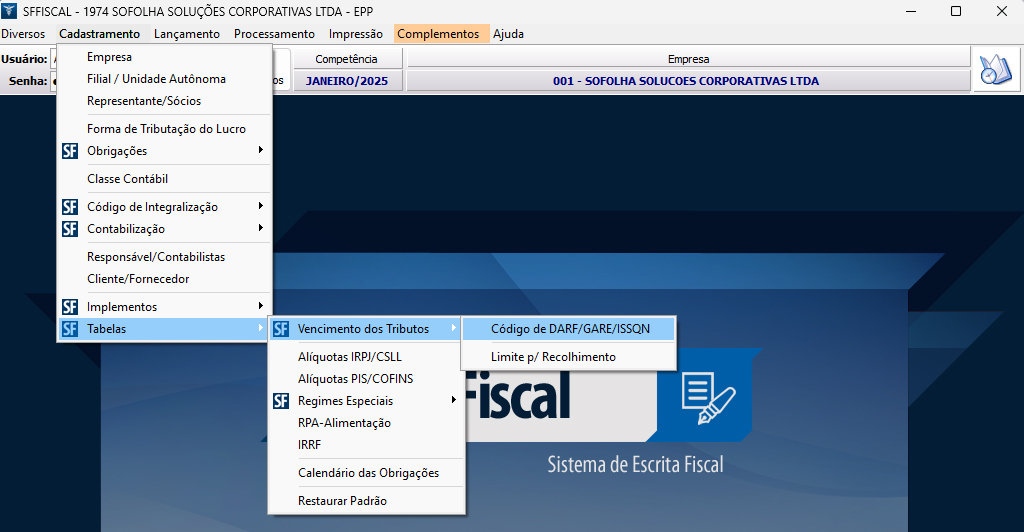Open Calendário das Obrigações

click(x=368, y=473)
